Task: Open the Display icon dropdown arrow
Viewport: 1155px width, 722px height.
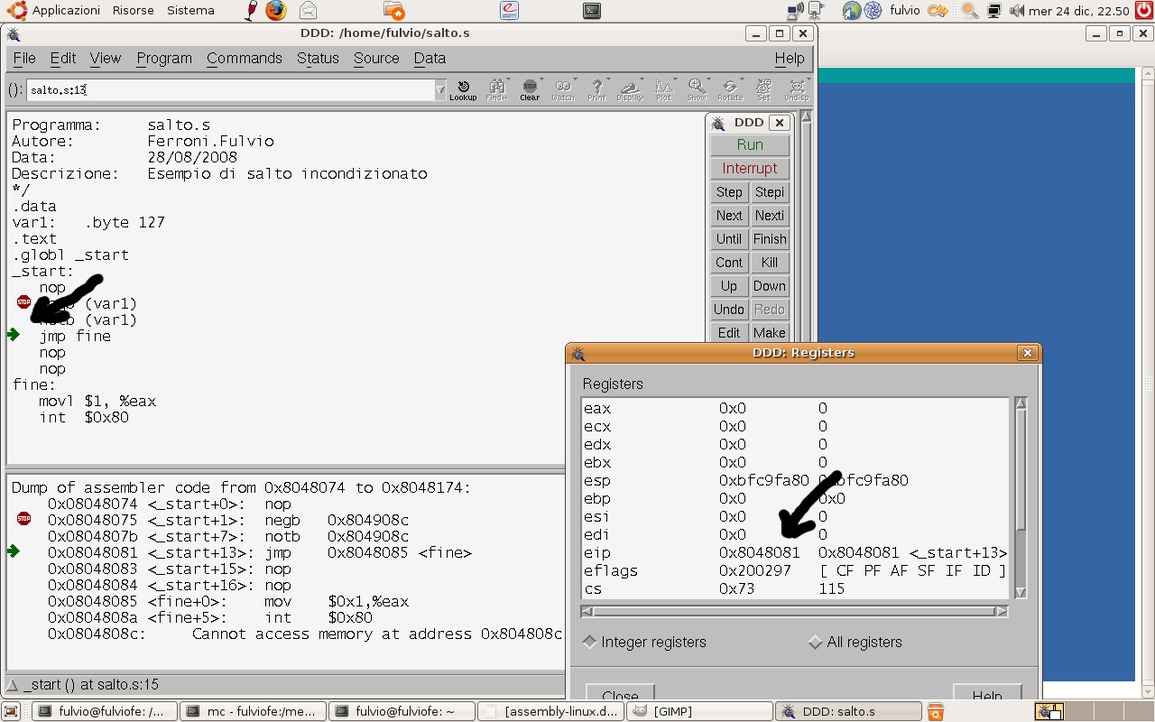Action: pyautogui.click(x=642, y=80)
